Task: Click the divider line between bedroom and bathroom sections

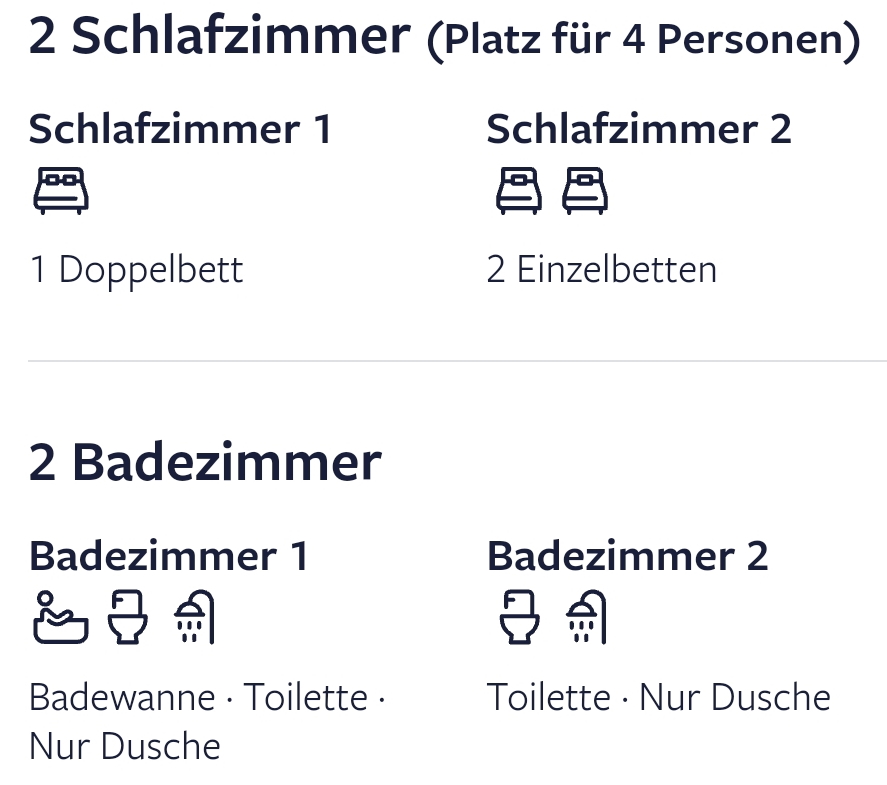Action: (457, 360)
